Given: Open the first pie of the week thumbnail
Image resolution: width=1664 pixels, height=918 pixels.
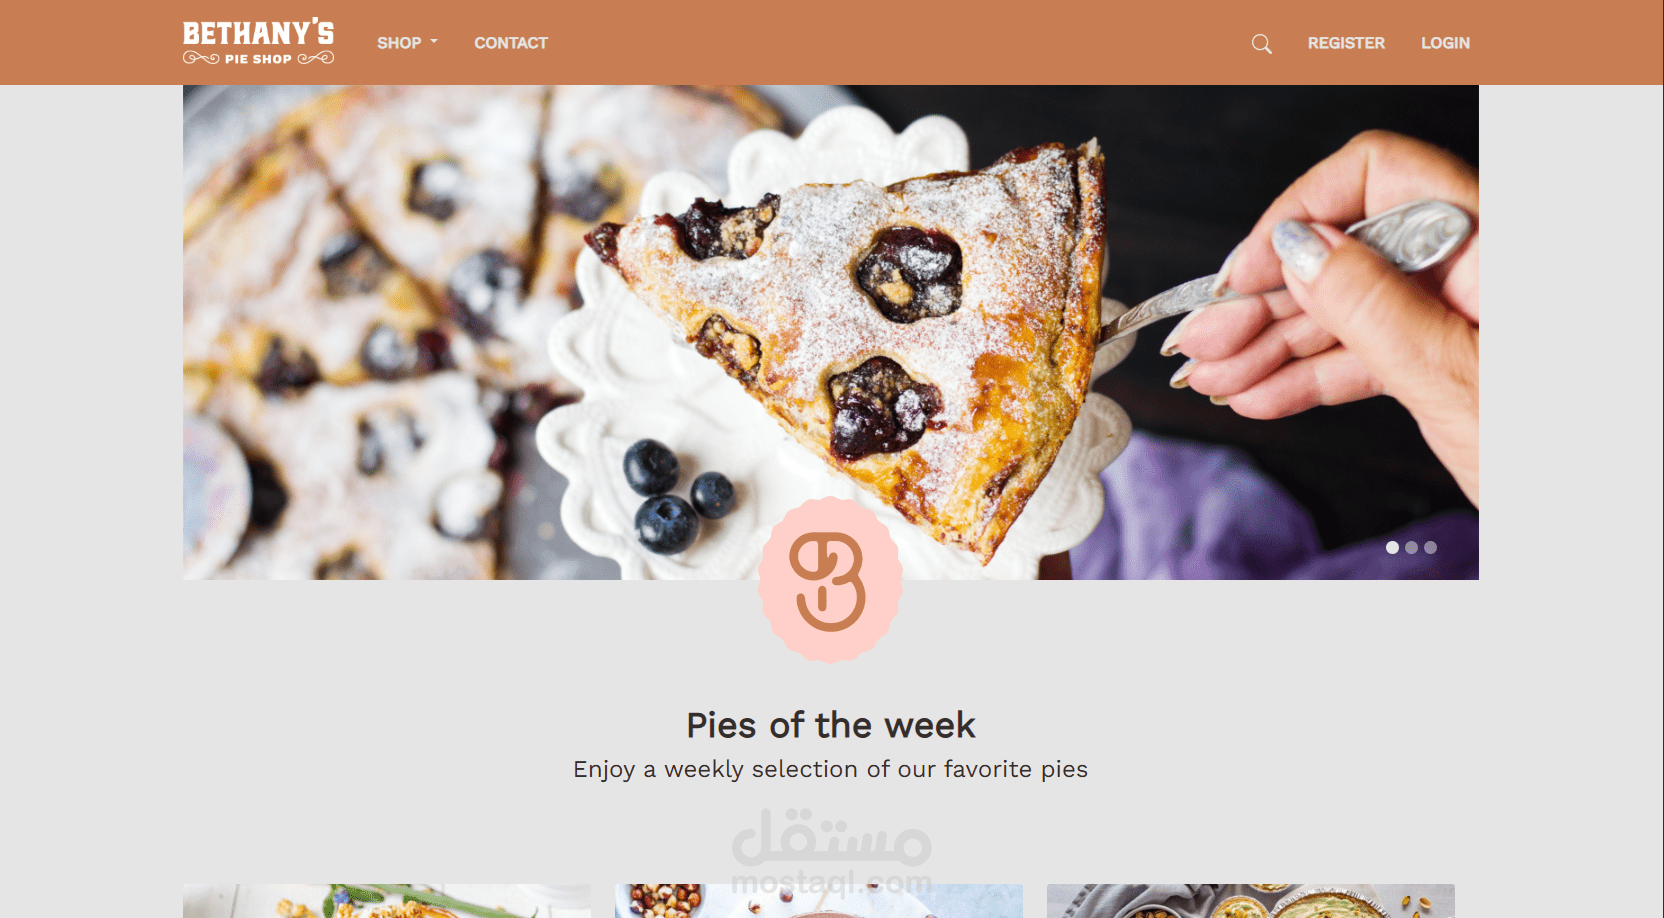Looking at the screenshot, I should (x=386, y=901).
